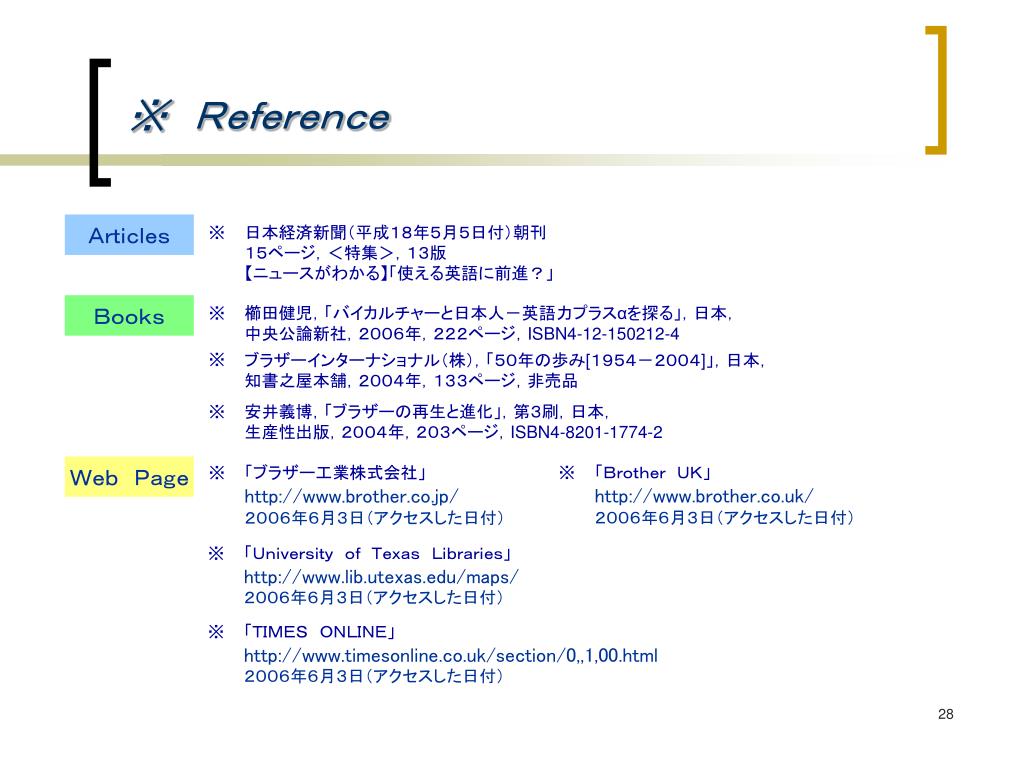This screenshot has width=1024, height=768.
Task: Click the ※ bullet before Brother UK
Action: point(567,473)
